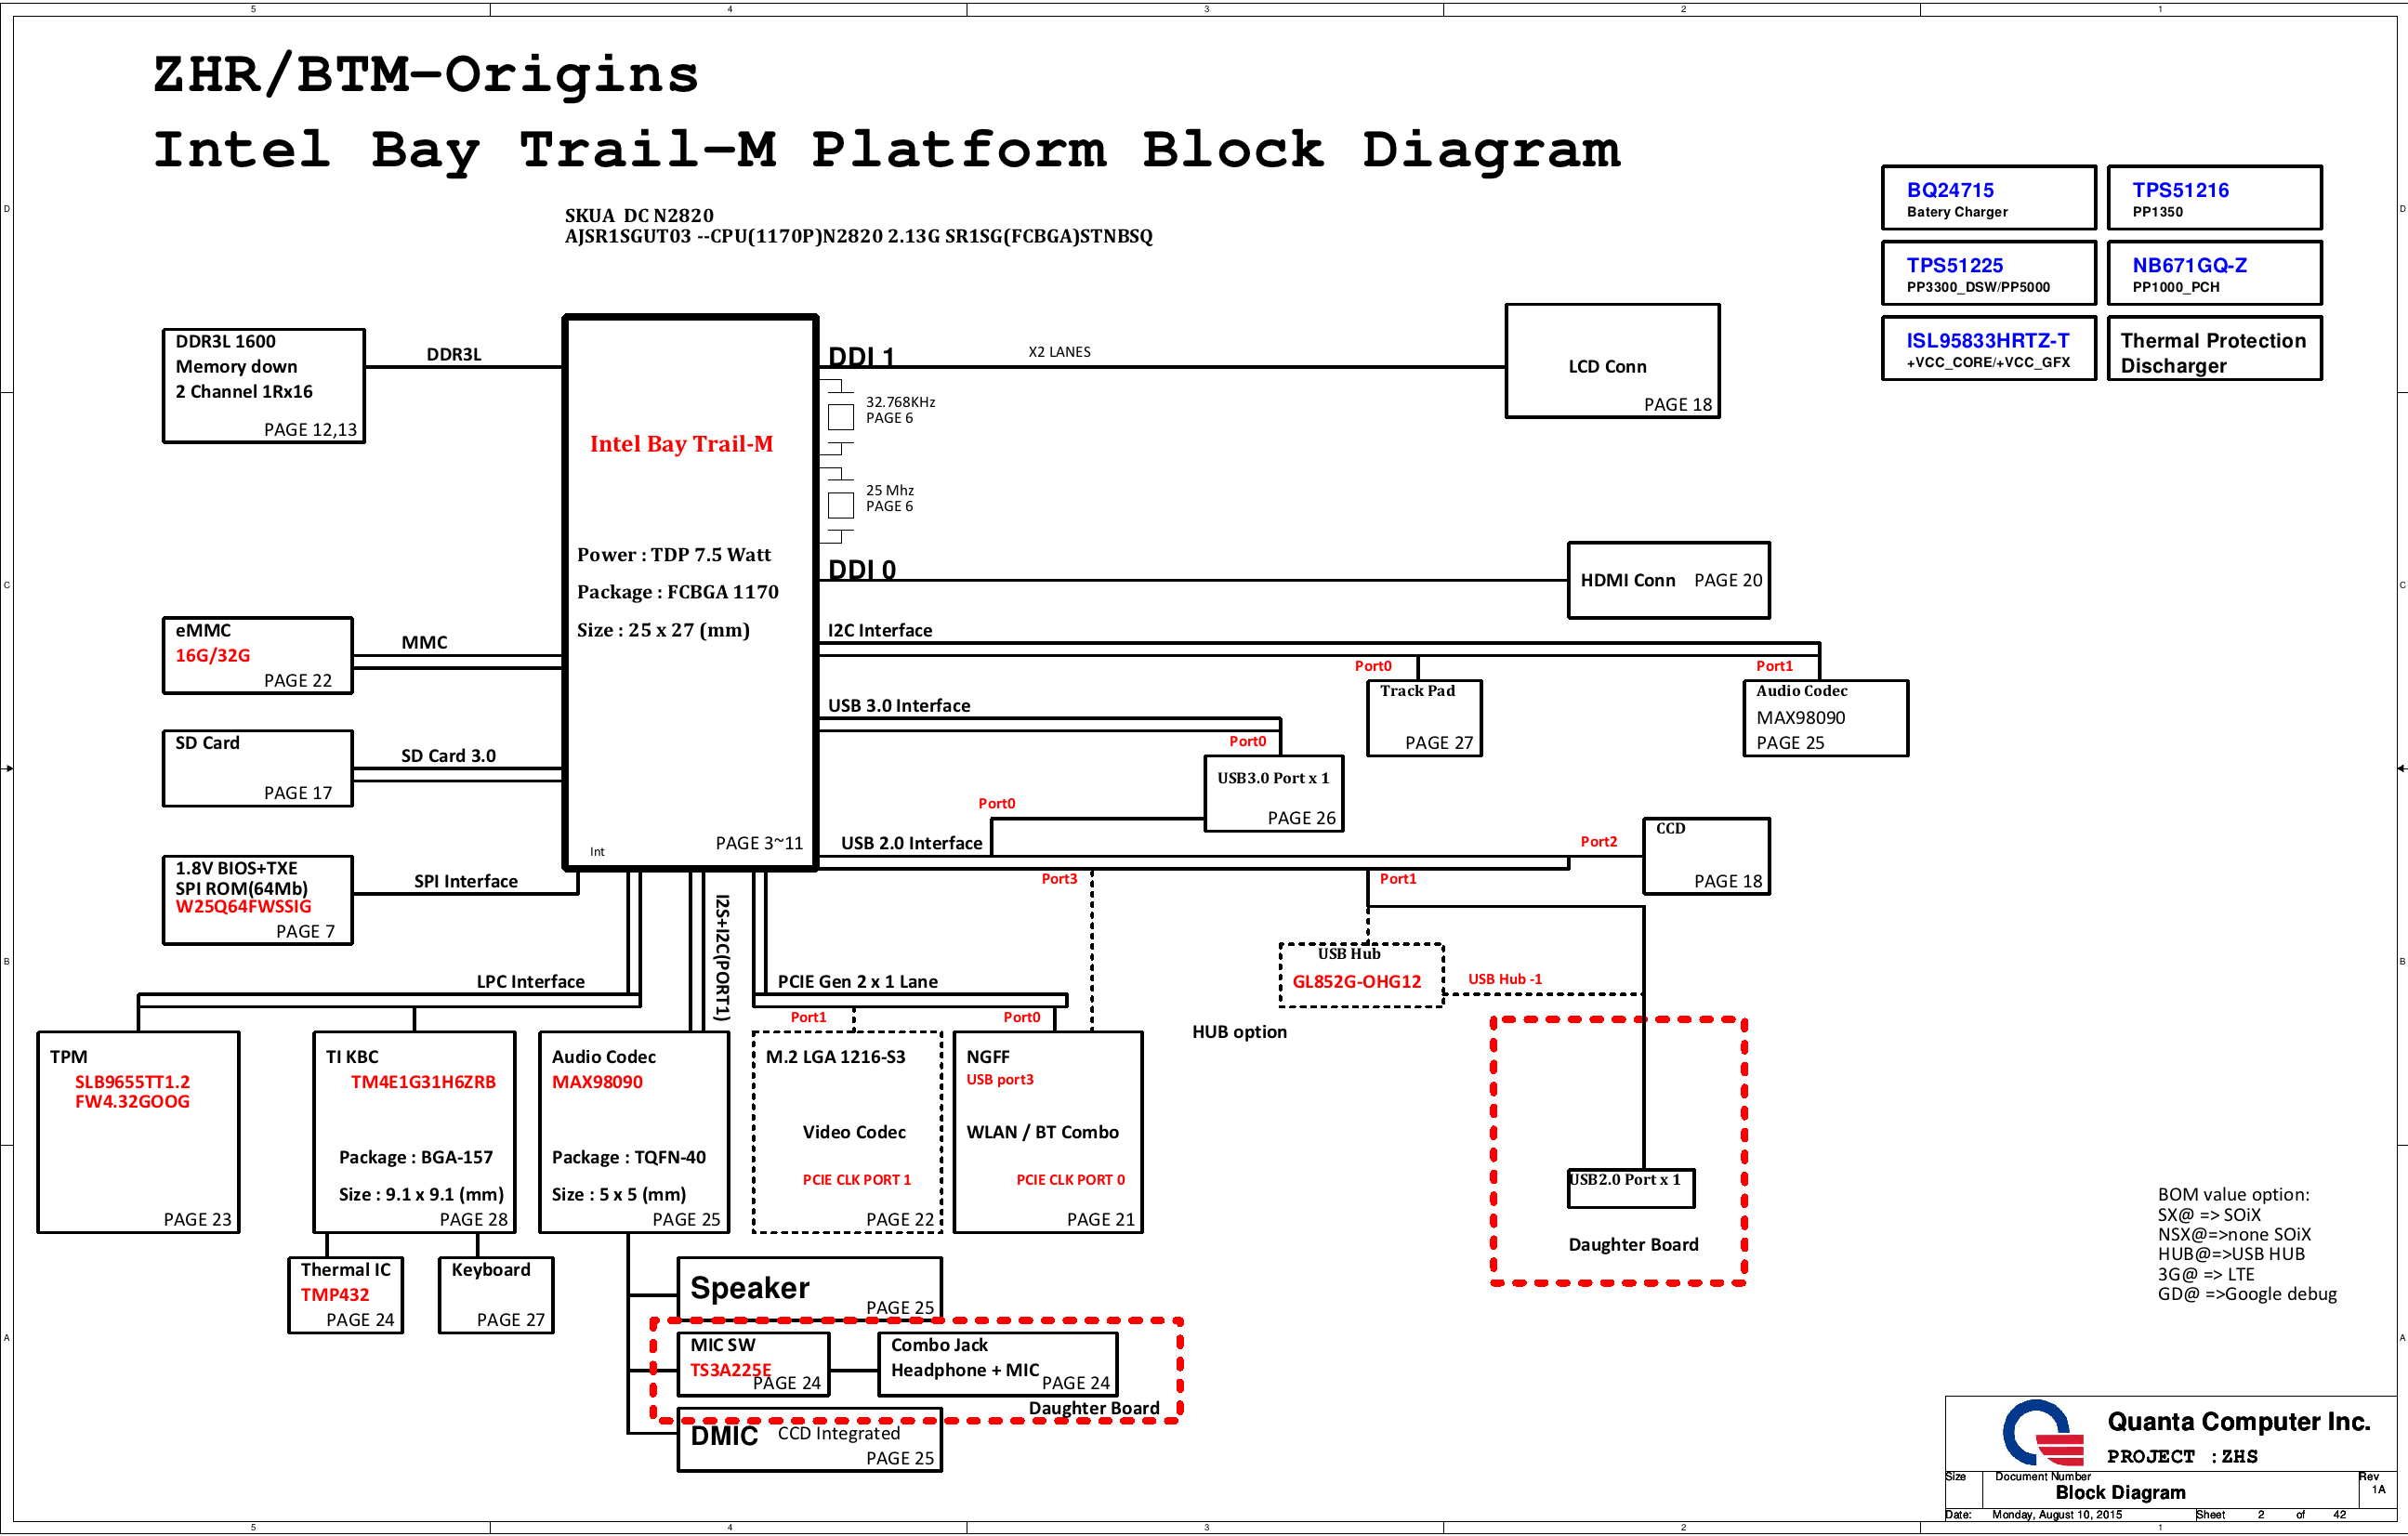Click the Keyboard PAGE 27 block

tap(496, 1295)
